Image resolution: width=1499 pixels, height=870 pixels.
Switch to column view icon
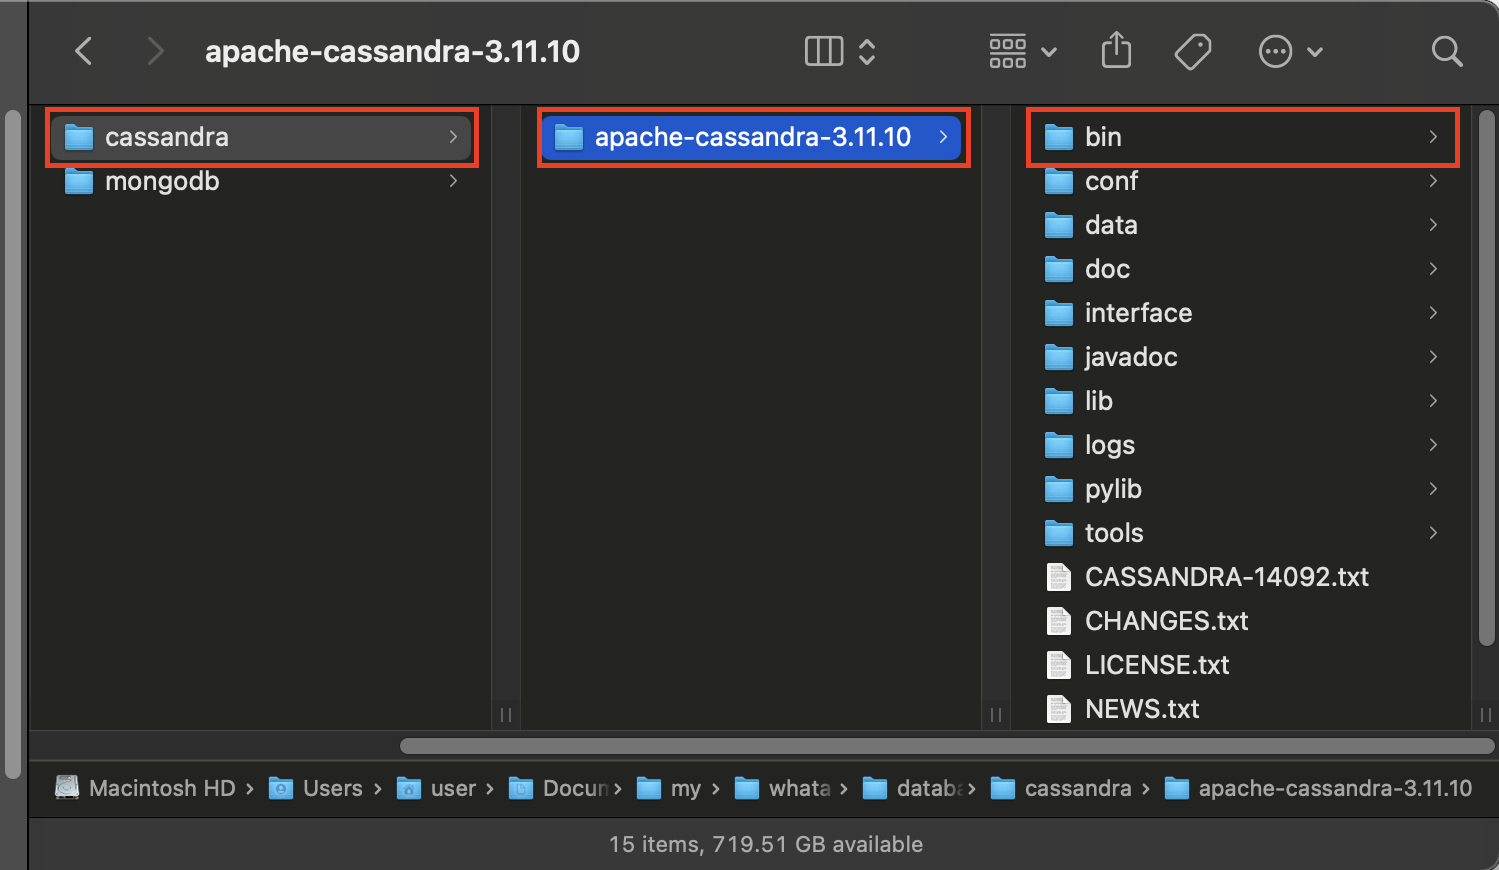(x=824, y=51)
